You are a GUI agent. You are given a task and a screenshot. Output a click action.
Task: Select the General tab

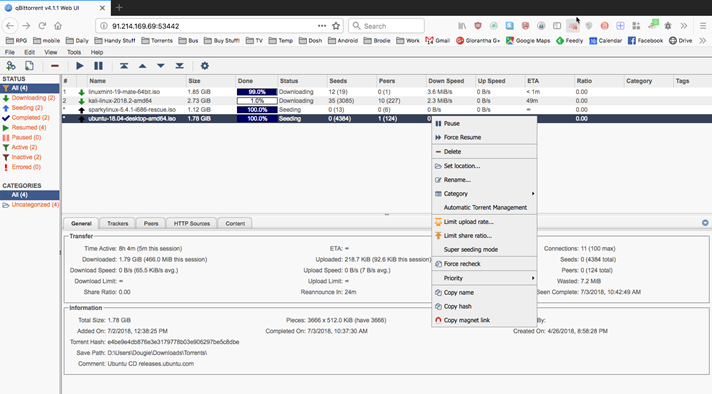coord(81,223)
